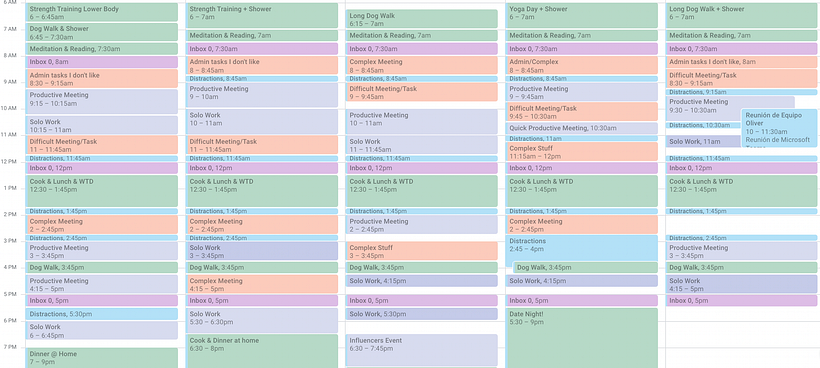Open Long Dog Walk + Shower event

741,16
